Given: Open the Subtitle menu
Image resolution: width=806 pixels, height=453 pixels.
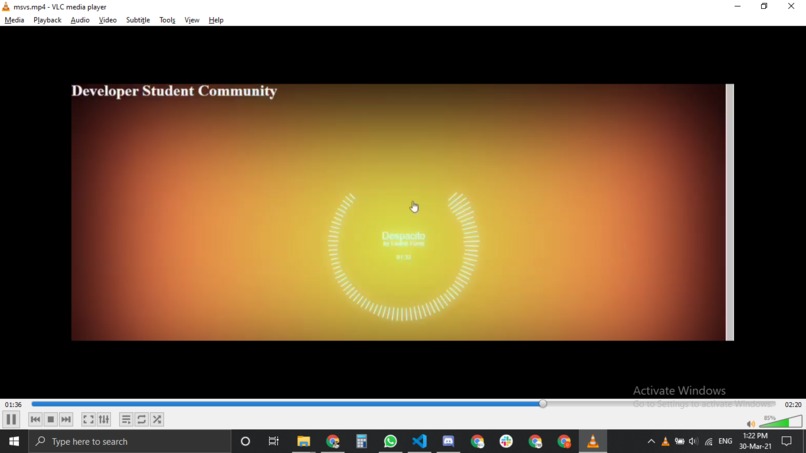Looking at the screenshot, I should (138, 20).
